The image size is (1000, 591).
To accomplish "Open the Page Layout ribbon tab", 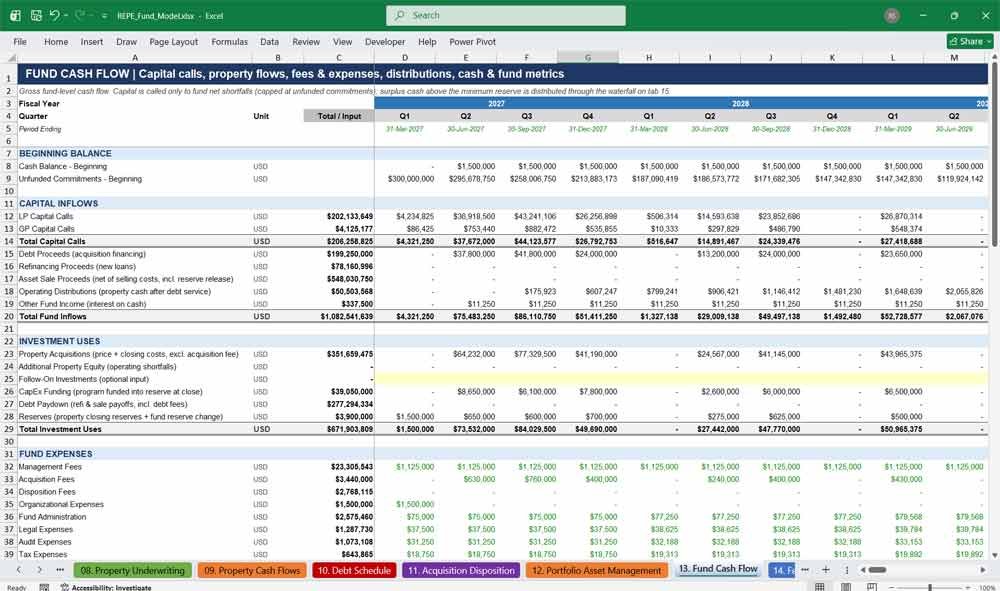I will pyautogui.click(x=173, y=41).
